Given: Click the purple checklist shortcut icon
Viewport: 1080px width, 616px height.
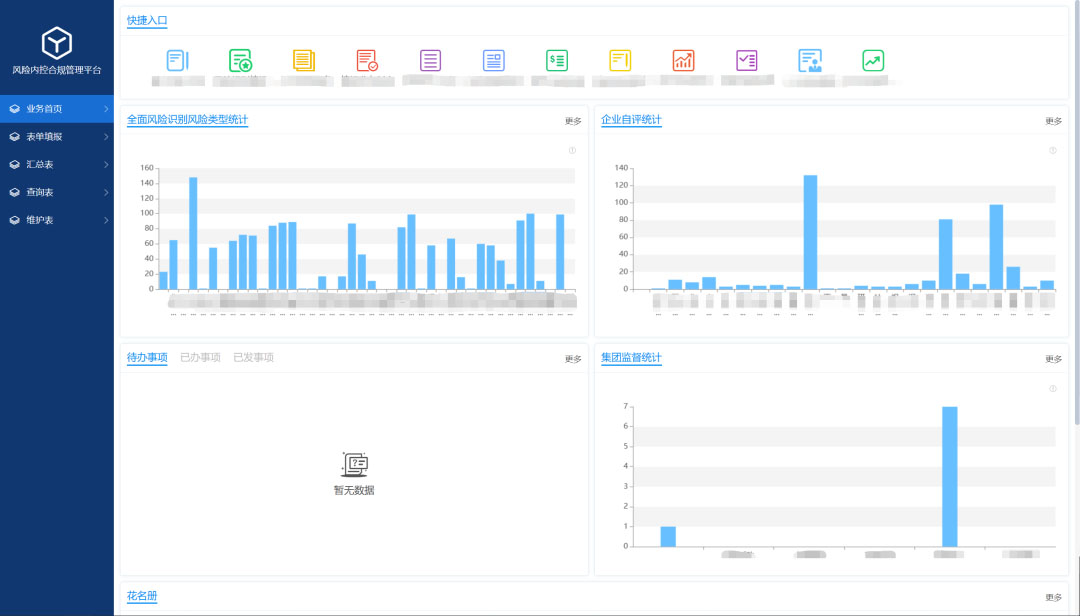Looking at the screenshot, I should 747,60.
